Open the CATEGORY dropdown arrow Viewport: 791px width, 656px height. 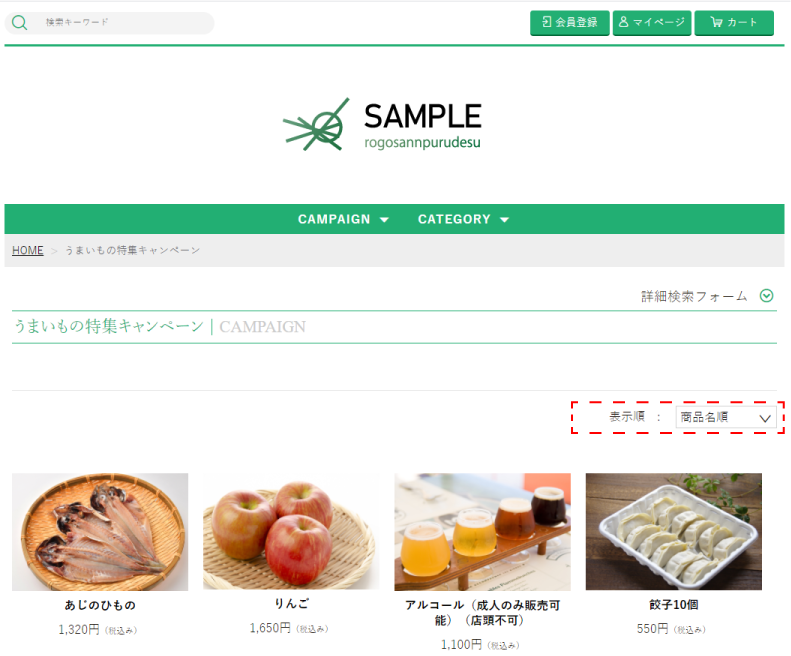(x=504, y=220)
